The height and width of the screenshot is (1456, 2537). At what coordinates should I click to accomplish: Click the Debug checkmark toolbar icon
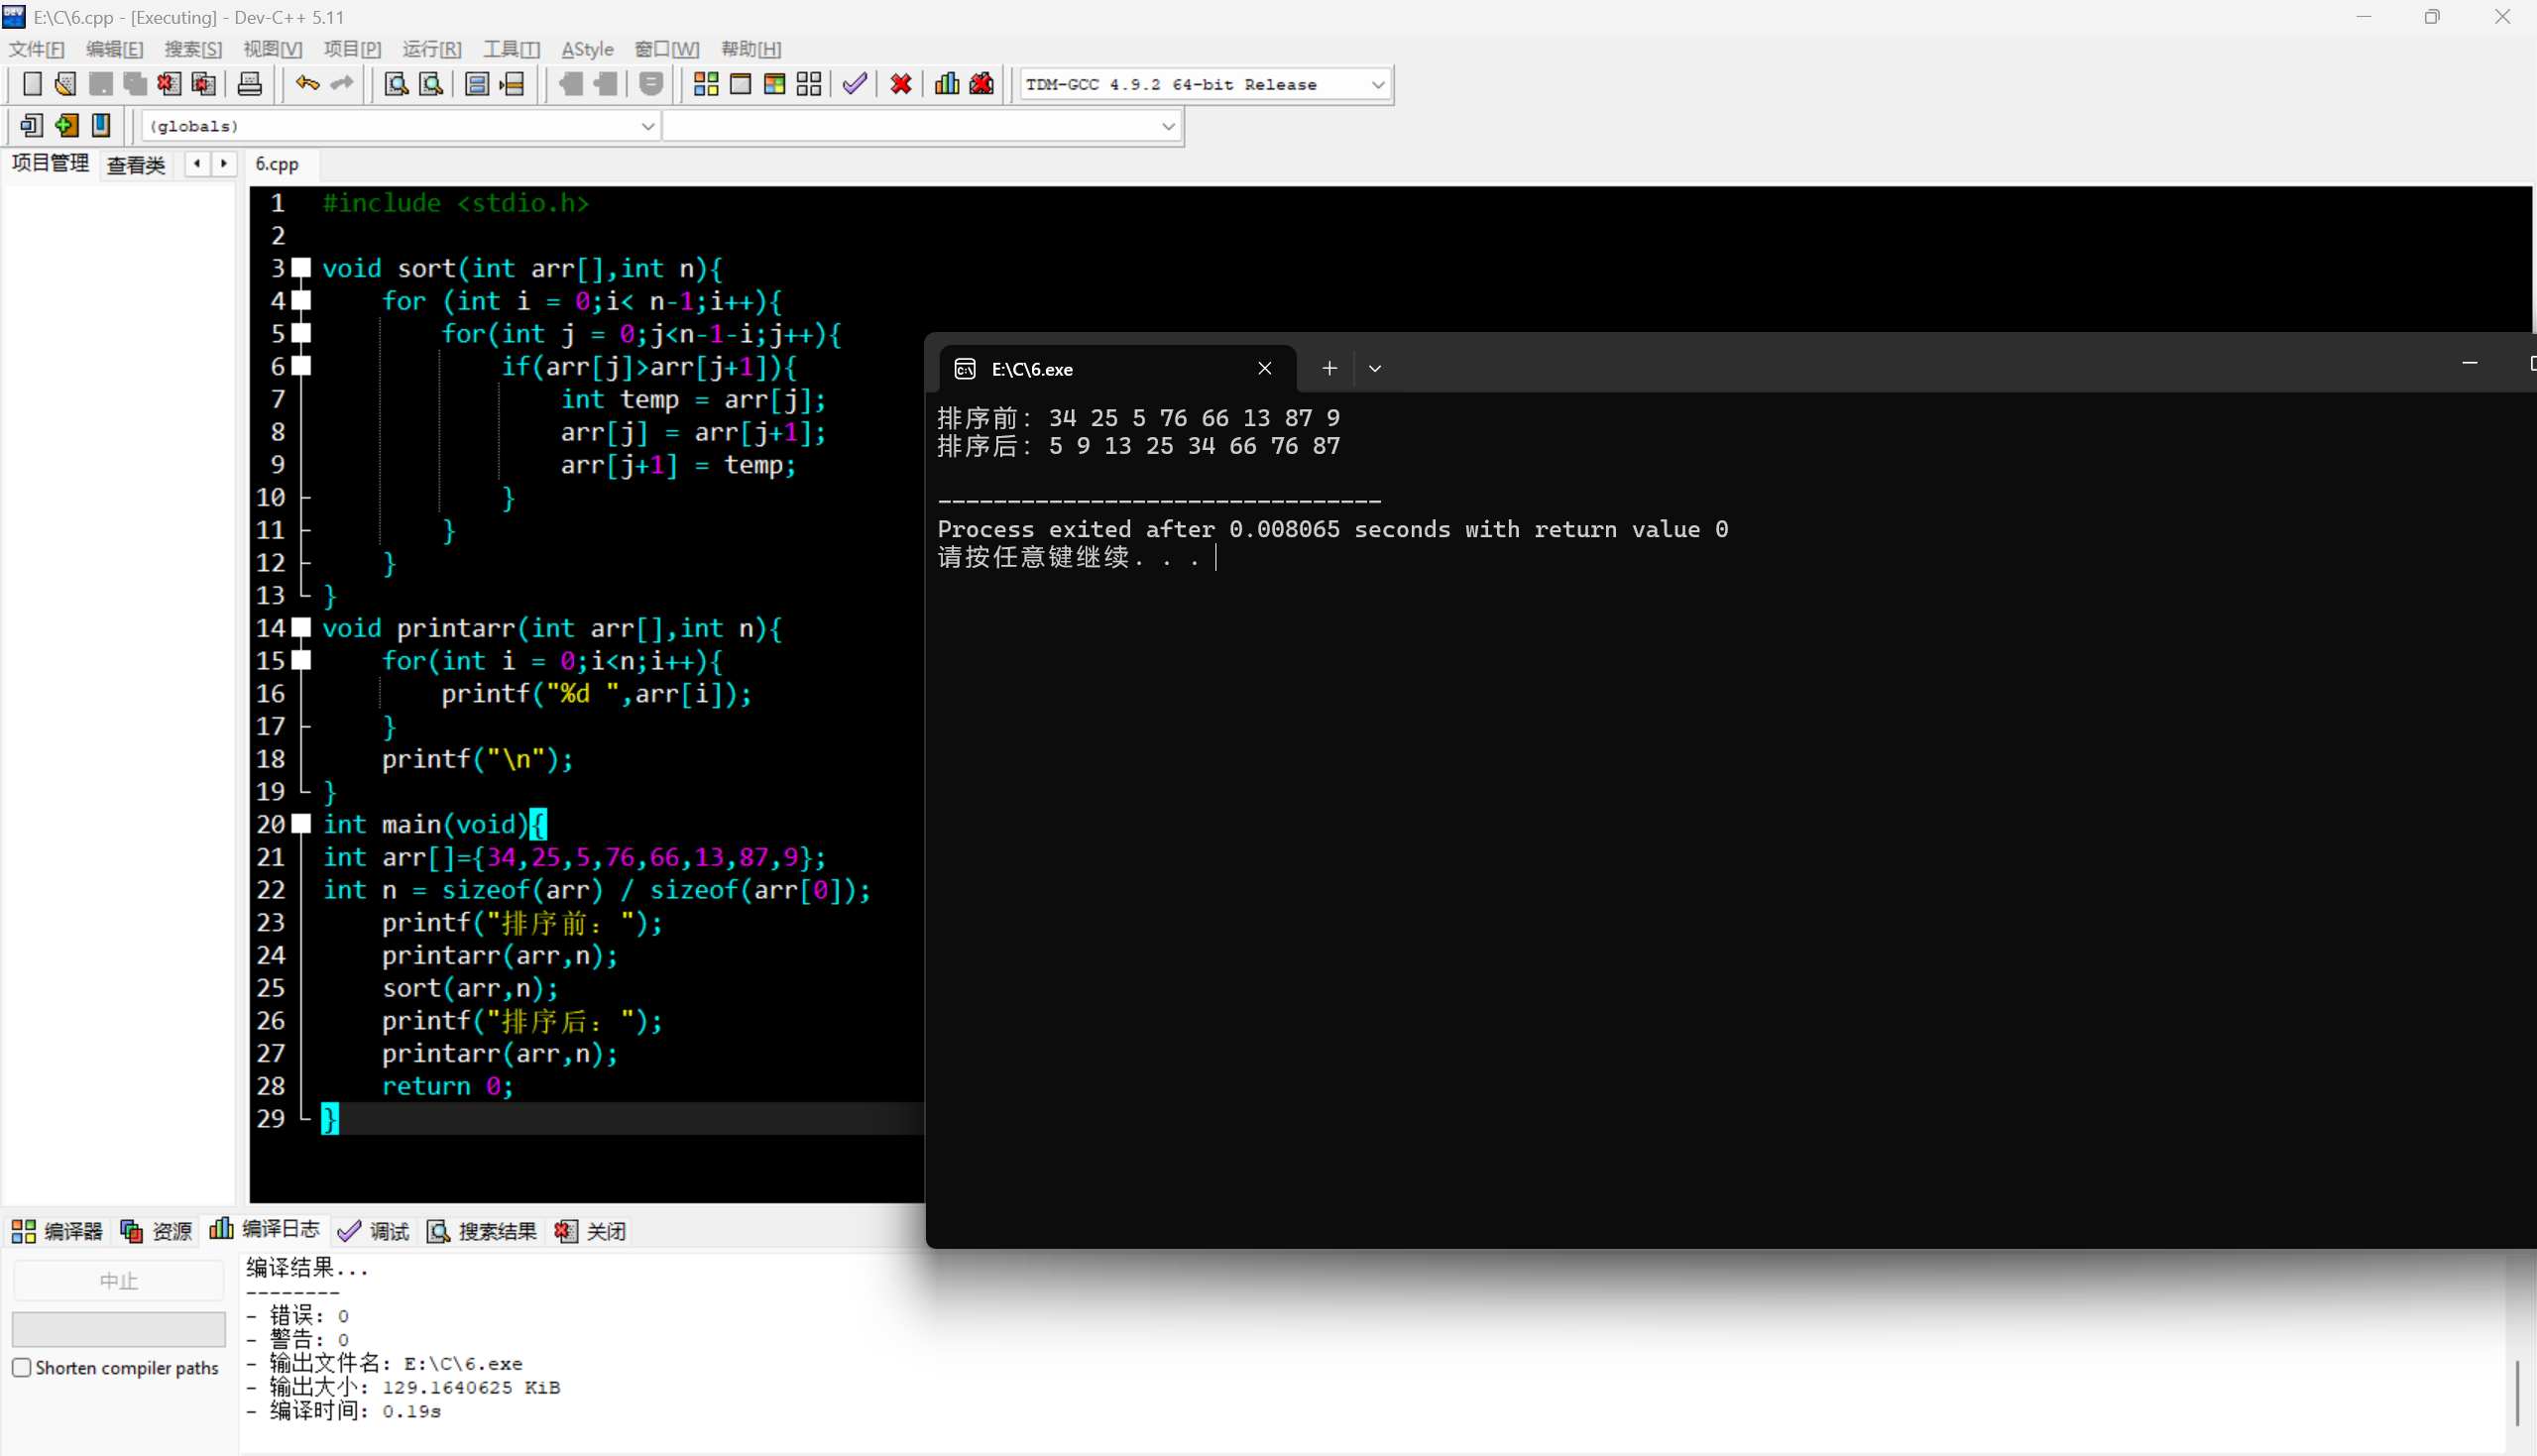[x=854, y=84]
